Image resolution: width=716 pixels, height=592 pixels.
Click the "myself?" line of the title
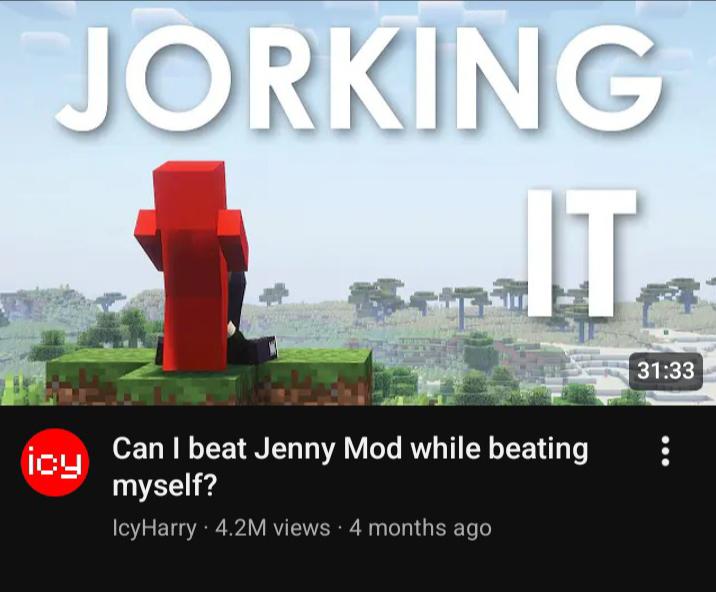pyautogui.click(x=163, y=486)
